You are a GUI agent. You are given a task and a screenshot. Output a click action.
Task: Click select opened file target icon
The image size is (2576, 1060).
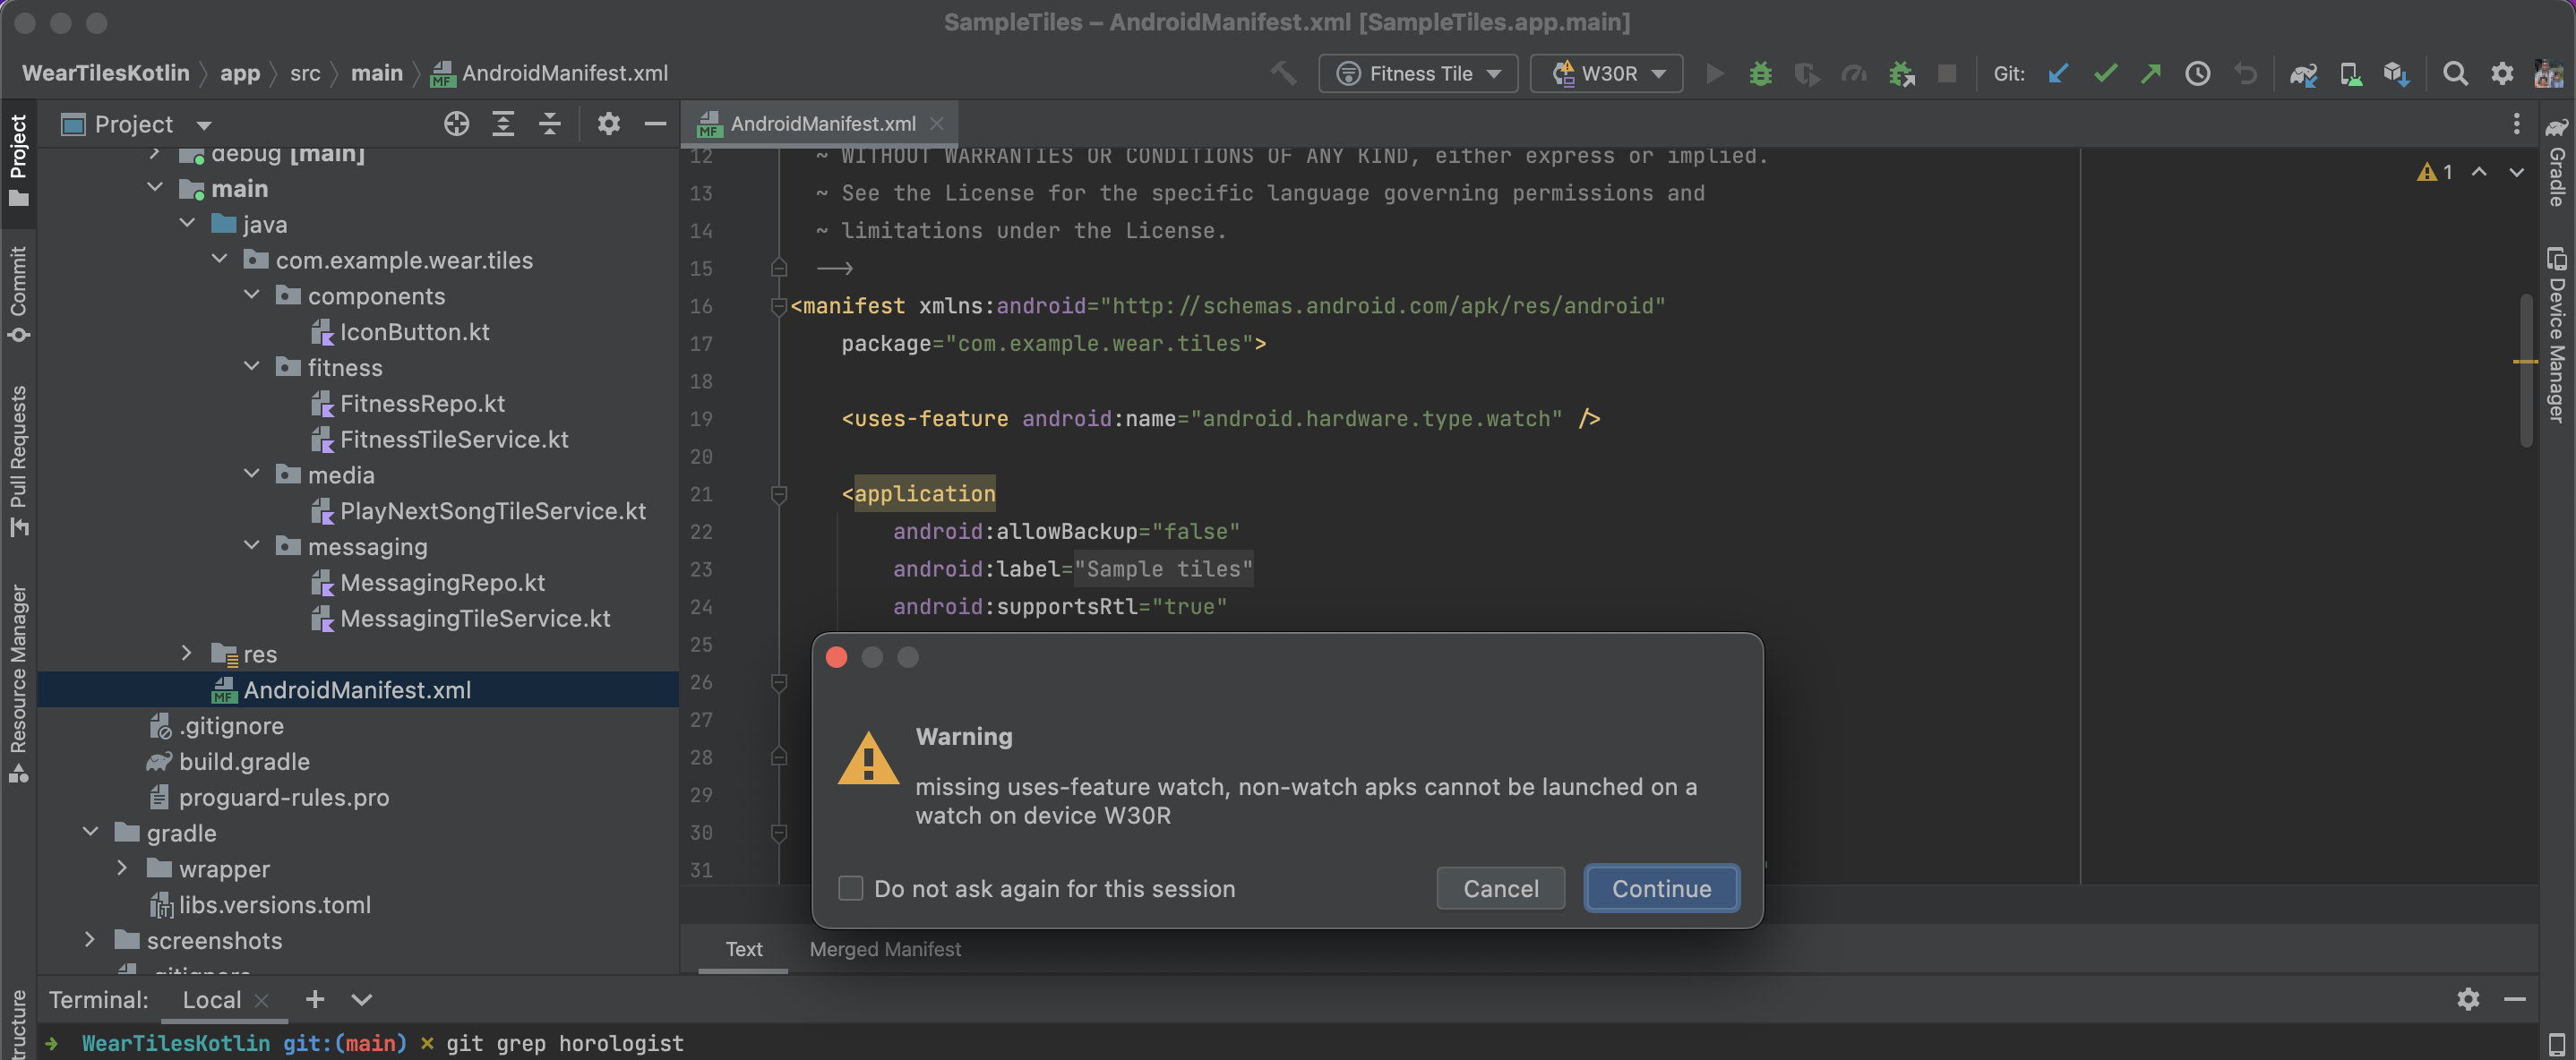(456, 124)
